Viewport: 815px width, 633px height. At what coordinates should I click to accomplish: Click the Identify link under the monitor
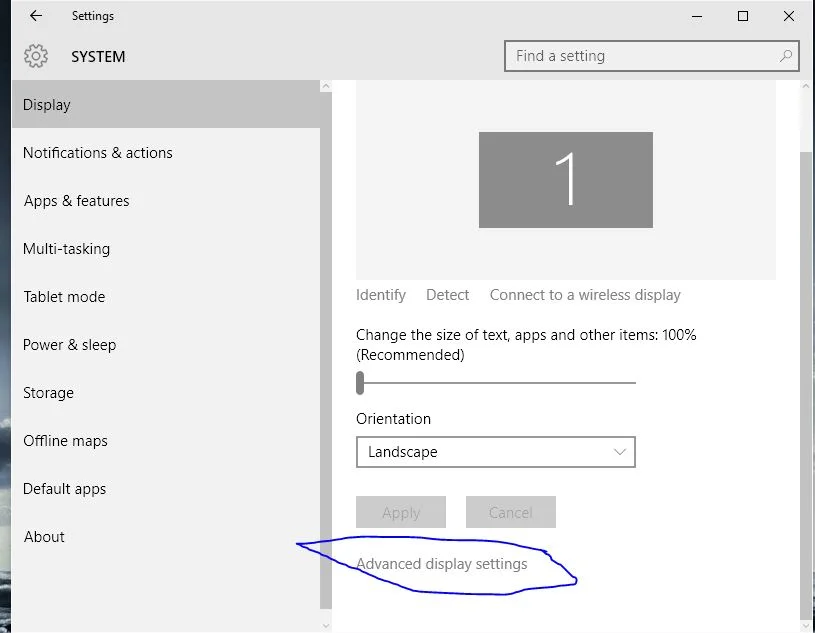(x=381, y=295)
